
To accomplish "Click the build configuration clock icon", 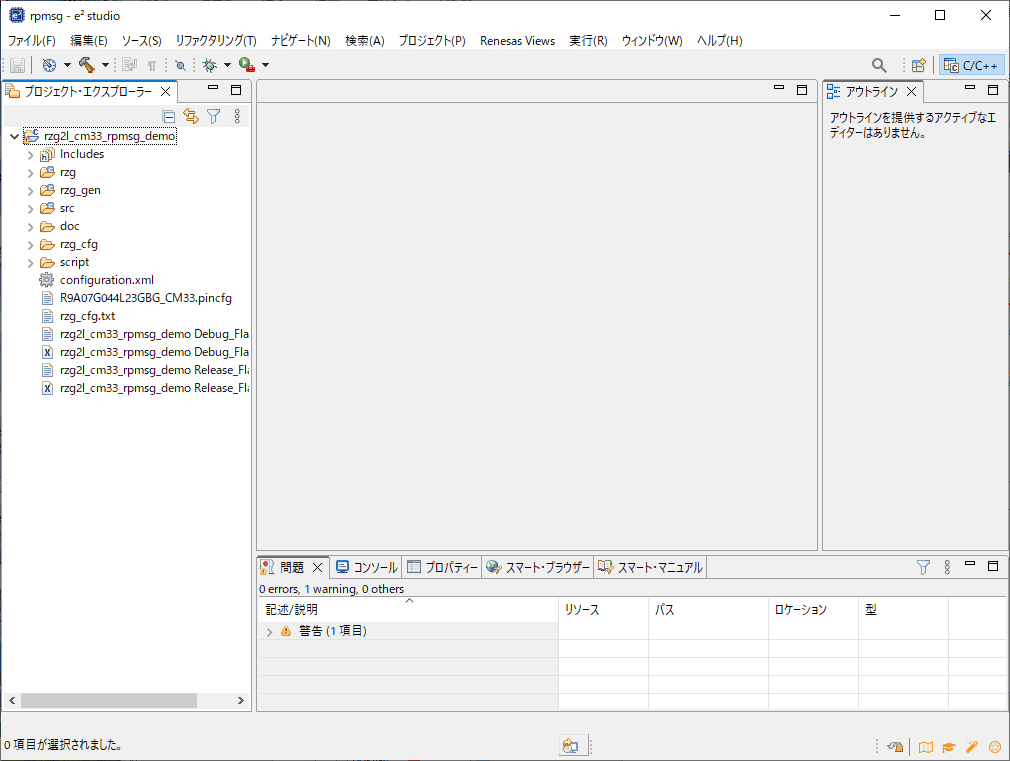I will point(50,65).
